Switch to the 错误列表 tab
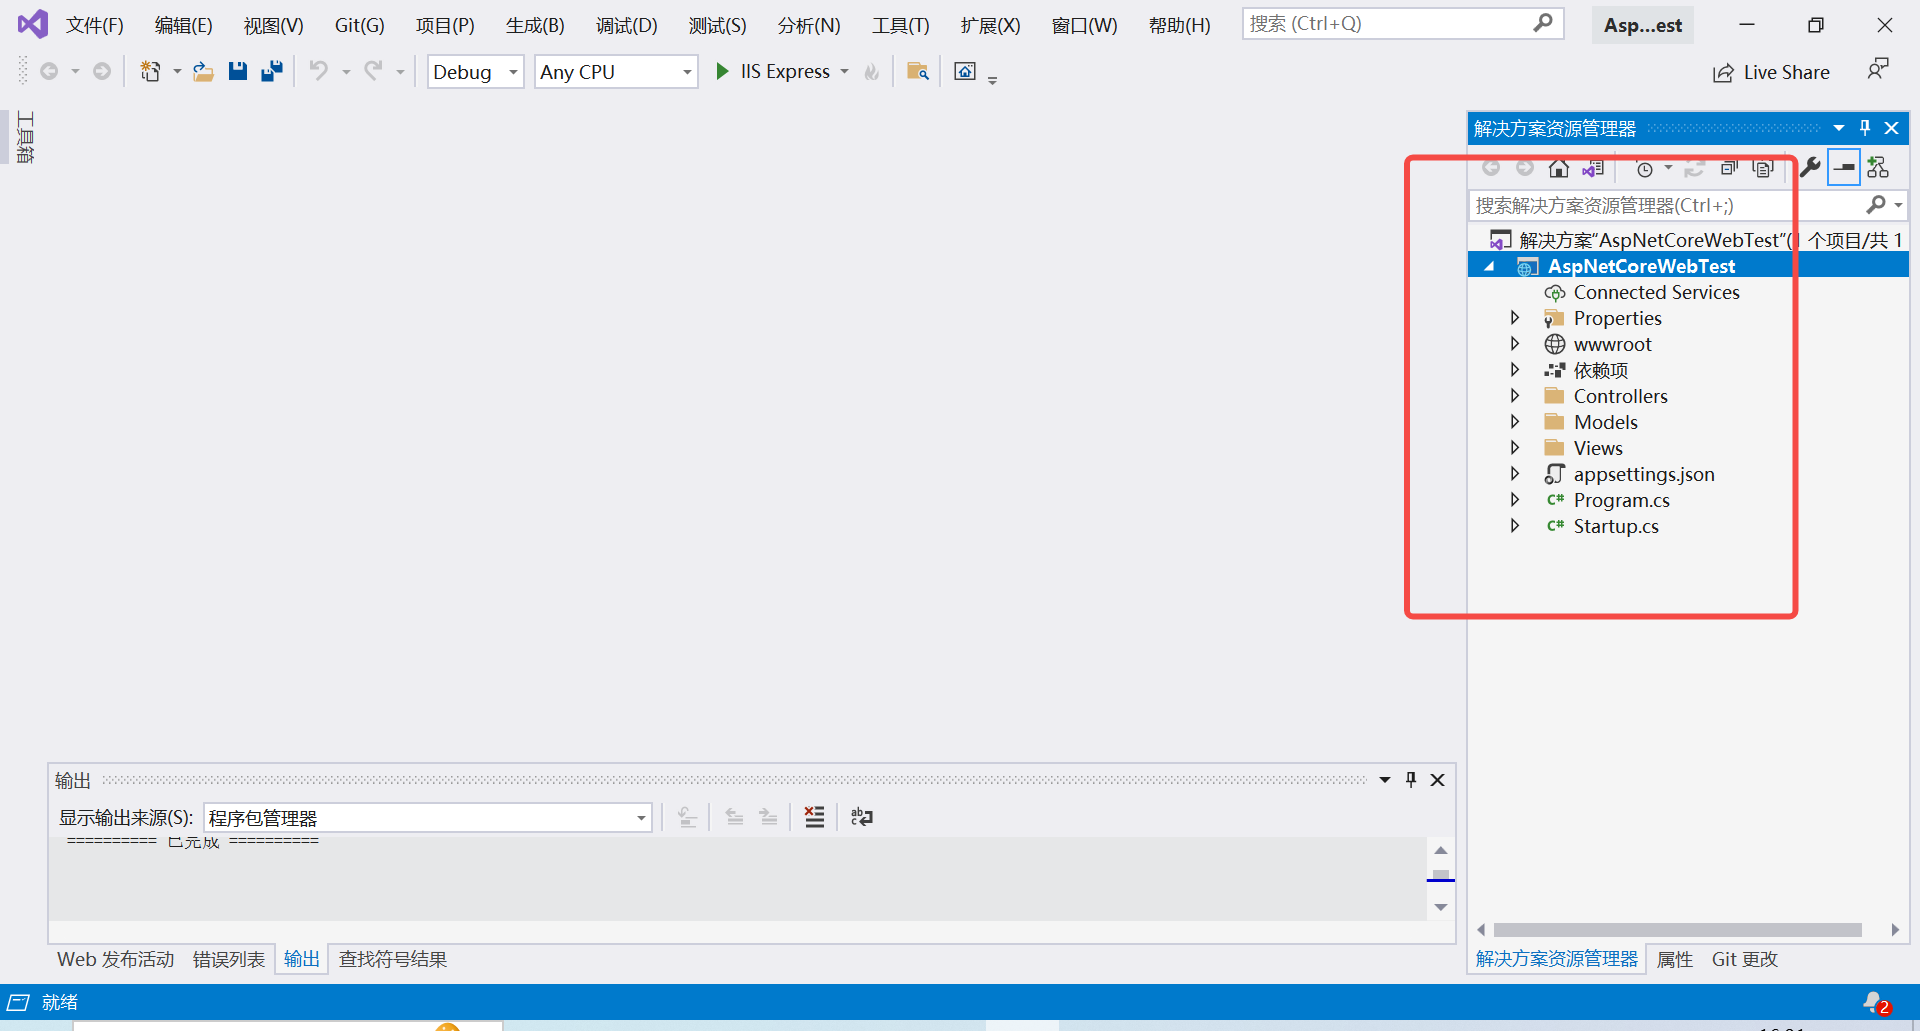Image resolution: width=1920 pixels, height=1031 pixels. [x=229, y=959]
